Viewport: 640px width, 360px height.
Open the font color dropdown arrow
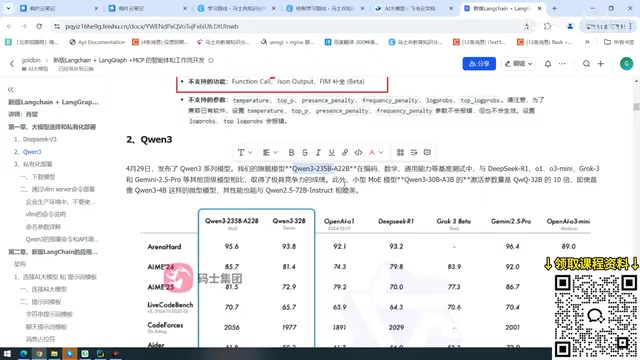click(381, 152)
